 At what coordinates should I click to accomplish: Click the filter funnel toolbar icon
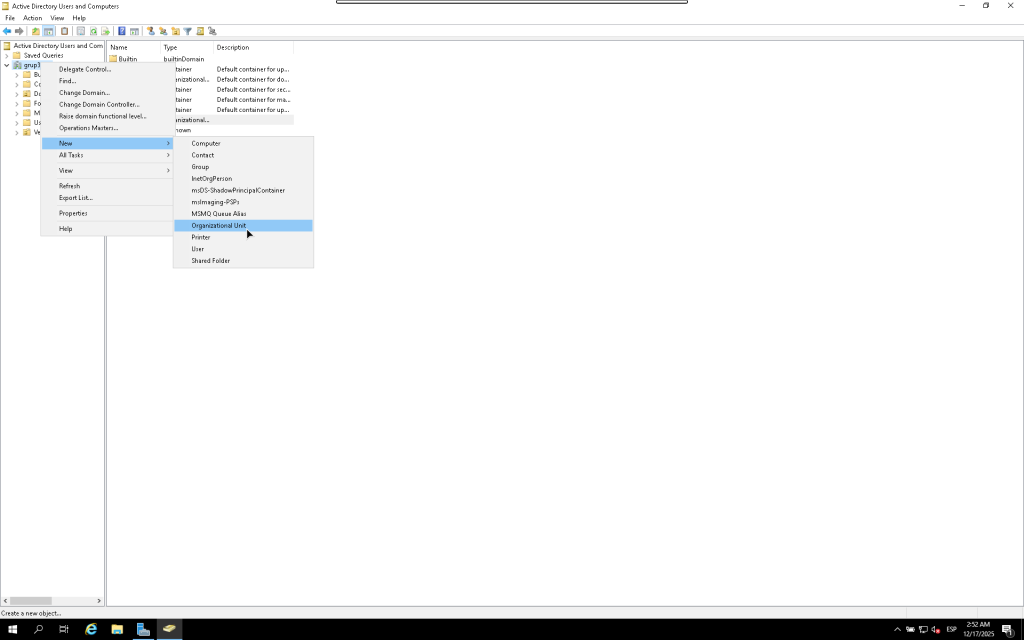(x=187, y=31)
